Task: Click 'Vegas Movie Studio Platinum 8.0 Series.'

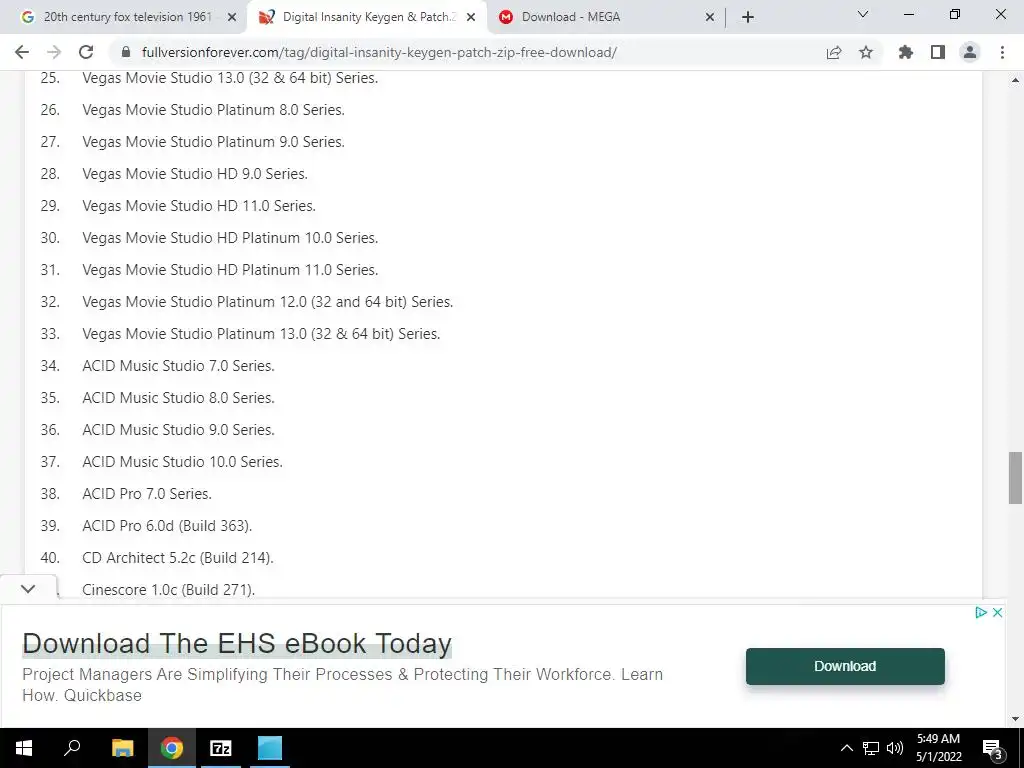Action: click(x=214, y=110)
